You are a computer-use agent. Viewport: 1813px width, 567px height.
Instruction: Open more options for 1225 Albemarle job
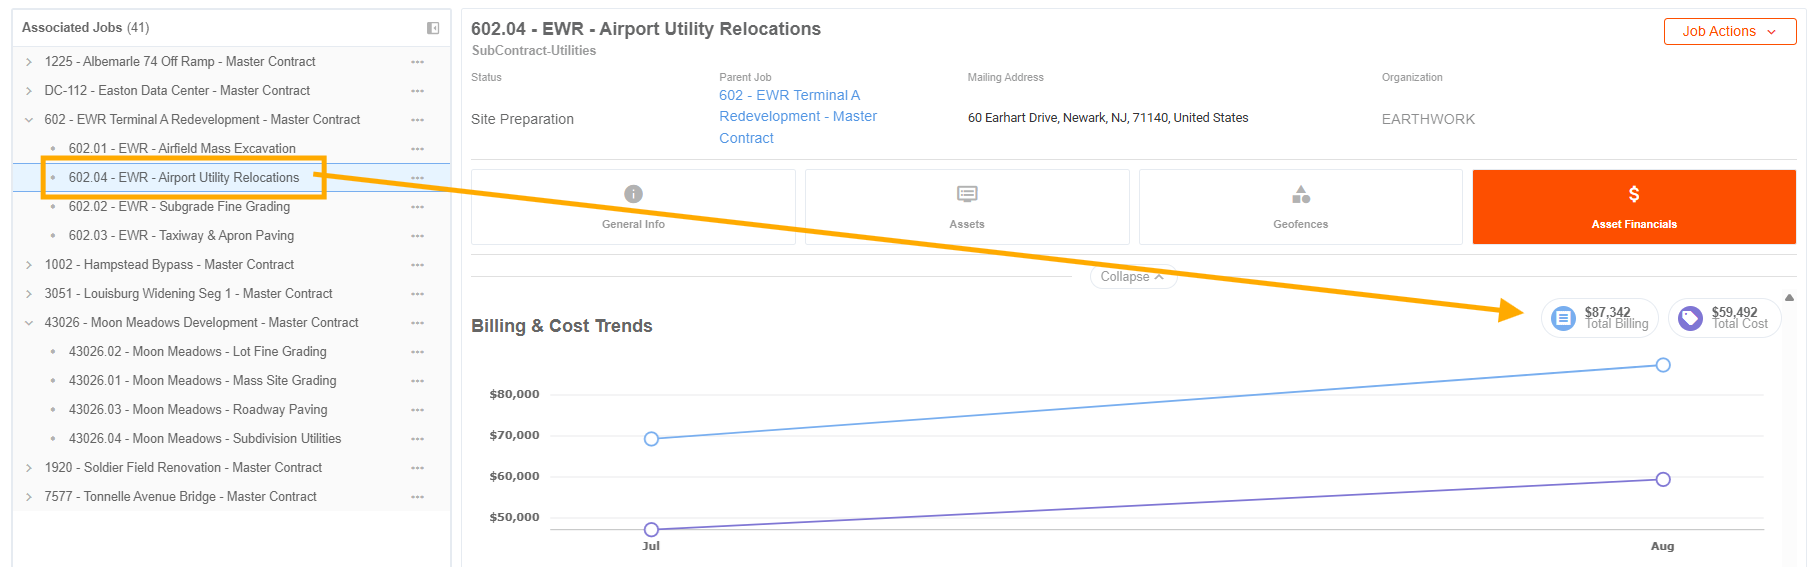click(x=417, y=62)
